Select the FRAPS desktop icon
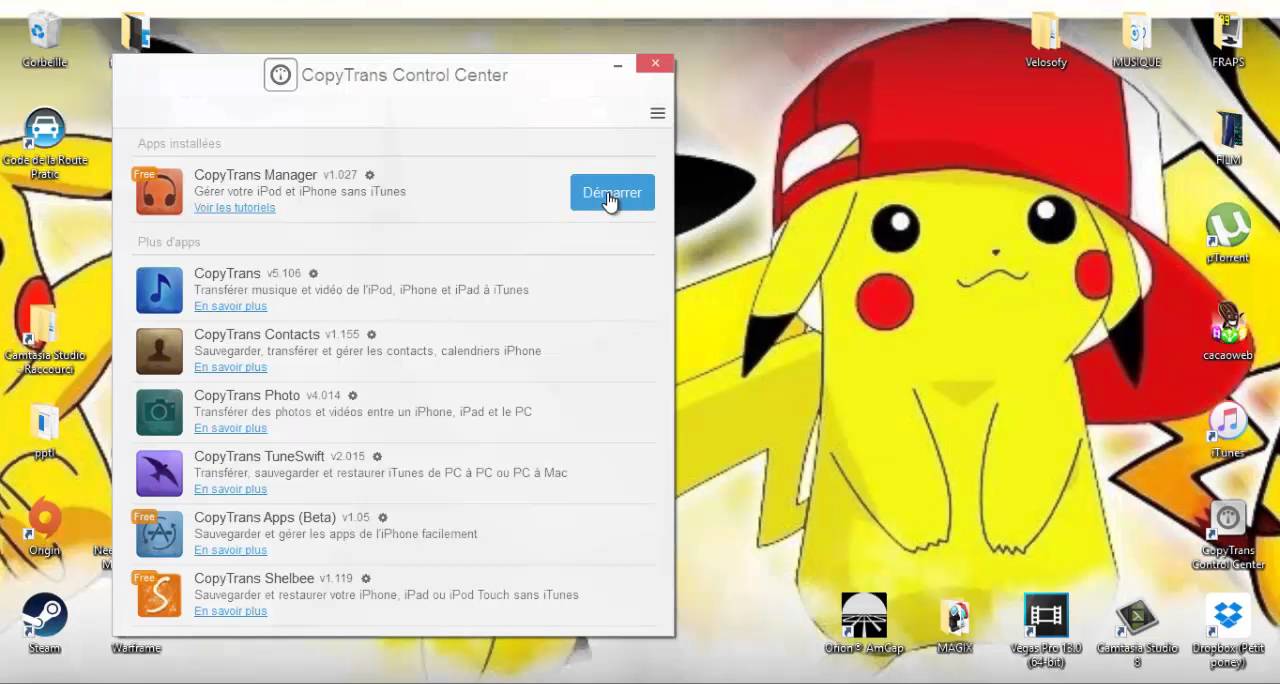The image size is (1280, 684). (x=1228, y=40)
